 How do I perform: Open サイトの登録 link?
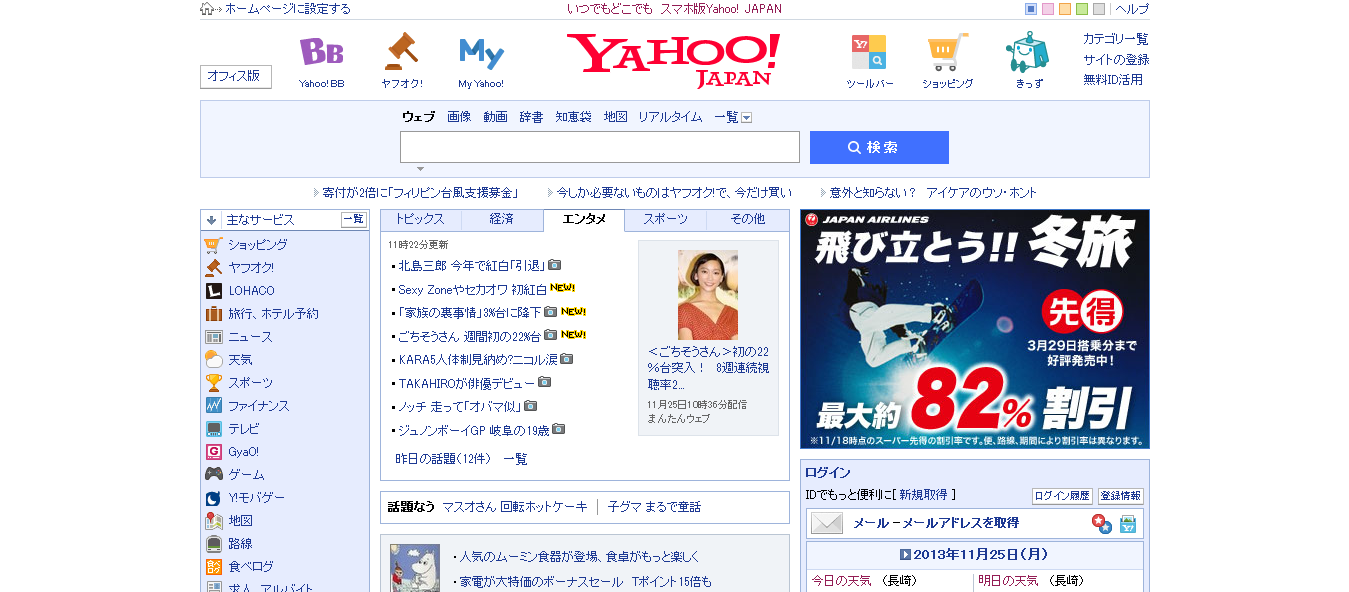[1116, 60]
